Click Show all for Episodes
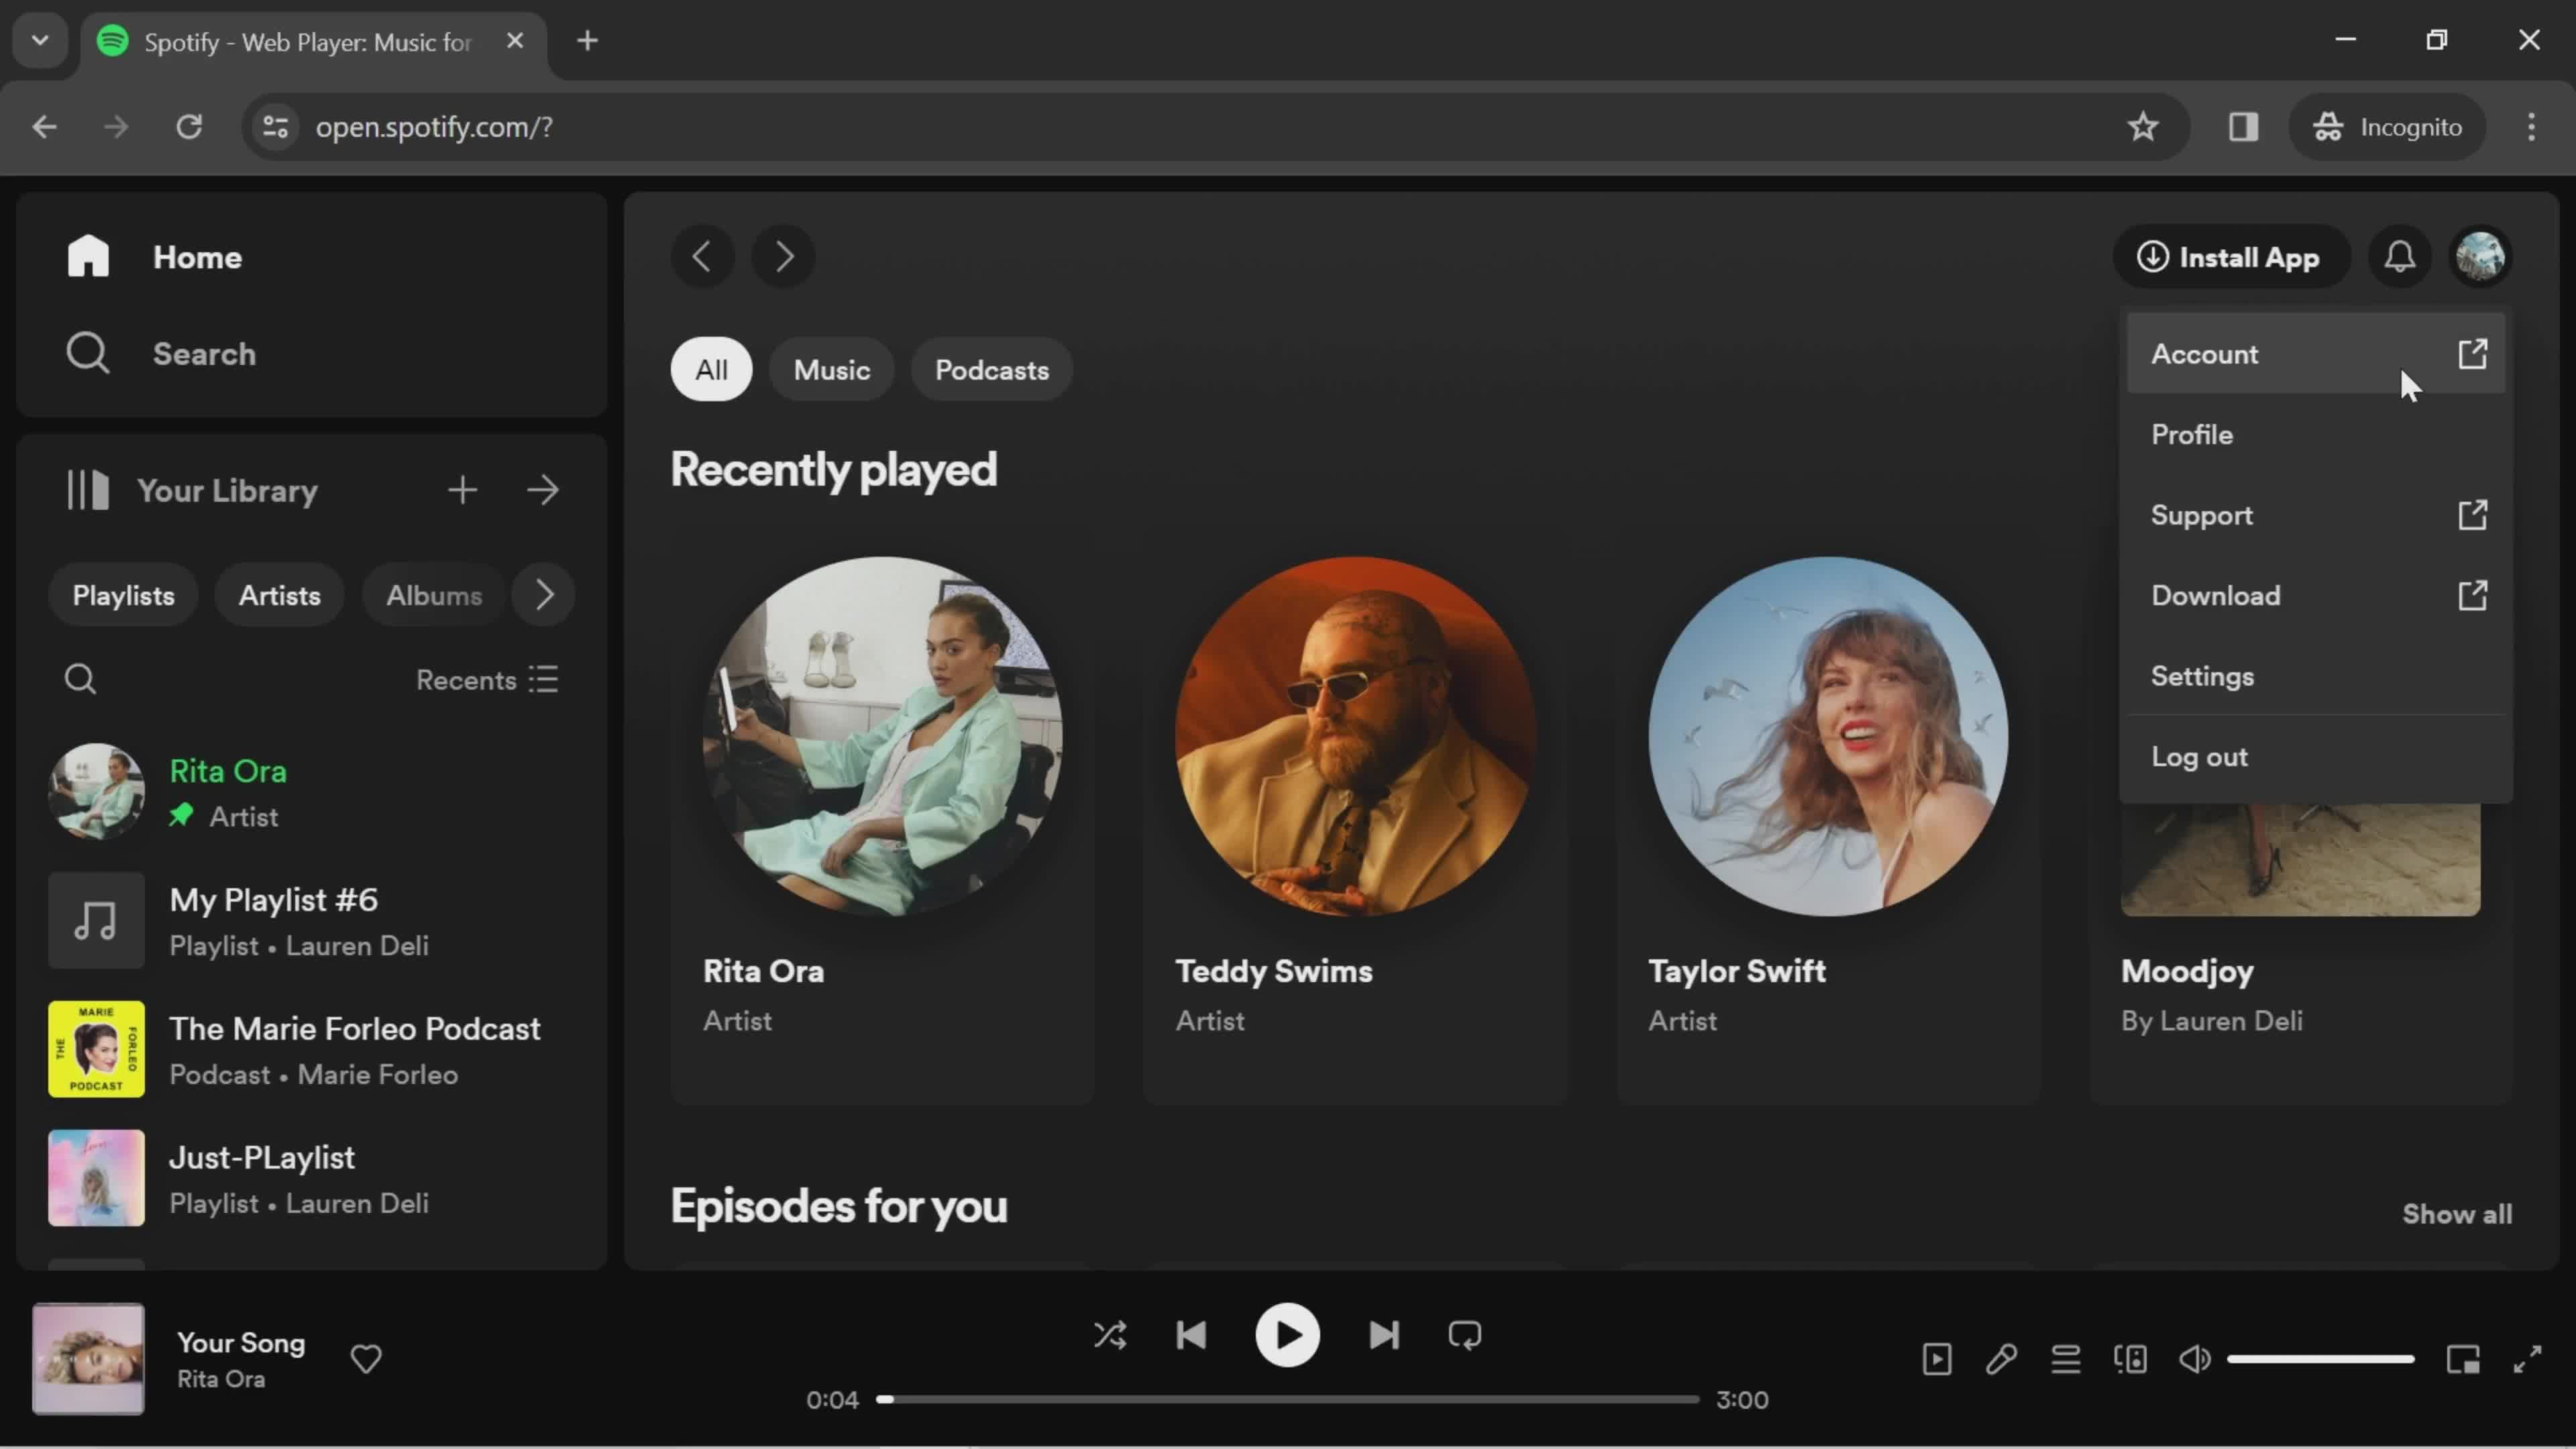 click(2457, 1214)
